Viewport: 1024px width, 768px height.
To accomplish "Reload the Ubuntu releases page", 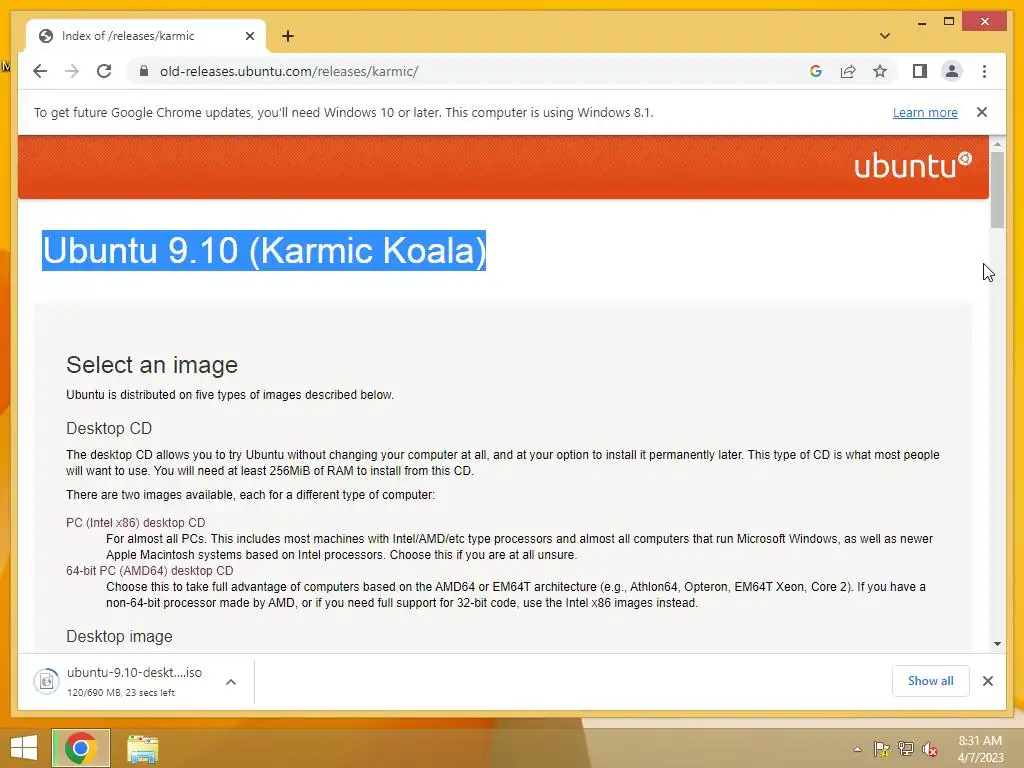I will click(x=104, y=71).
